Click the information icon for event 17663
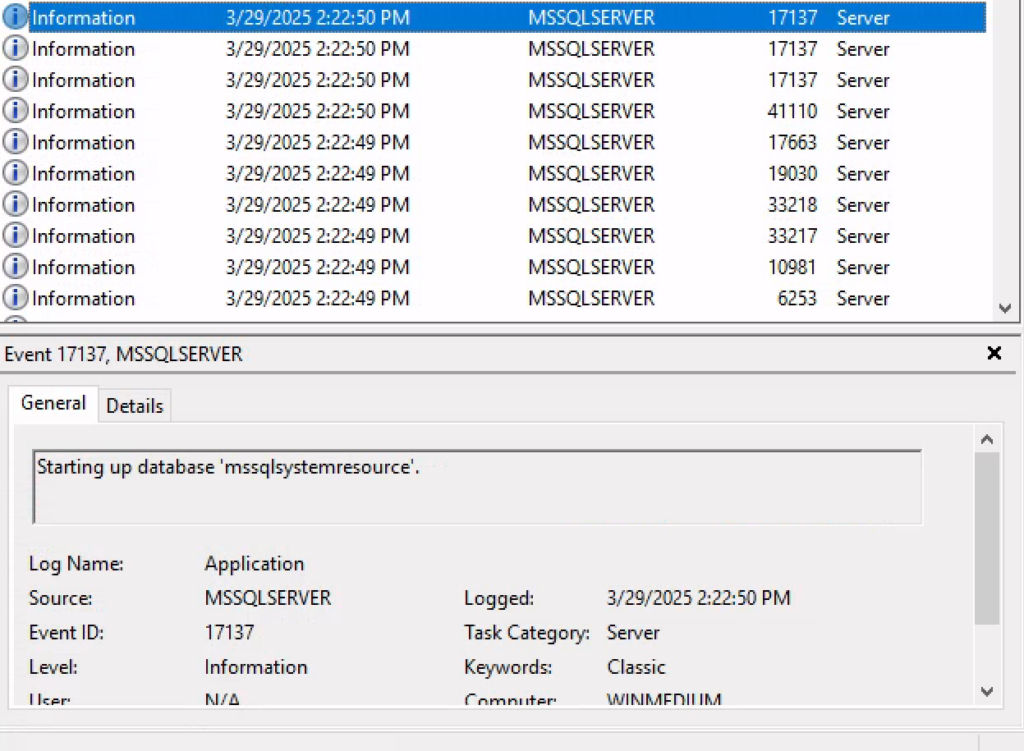The image size is (1024, 751). click(x=15, y=142)
